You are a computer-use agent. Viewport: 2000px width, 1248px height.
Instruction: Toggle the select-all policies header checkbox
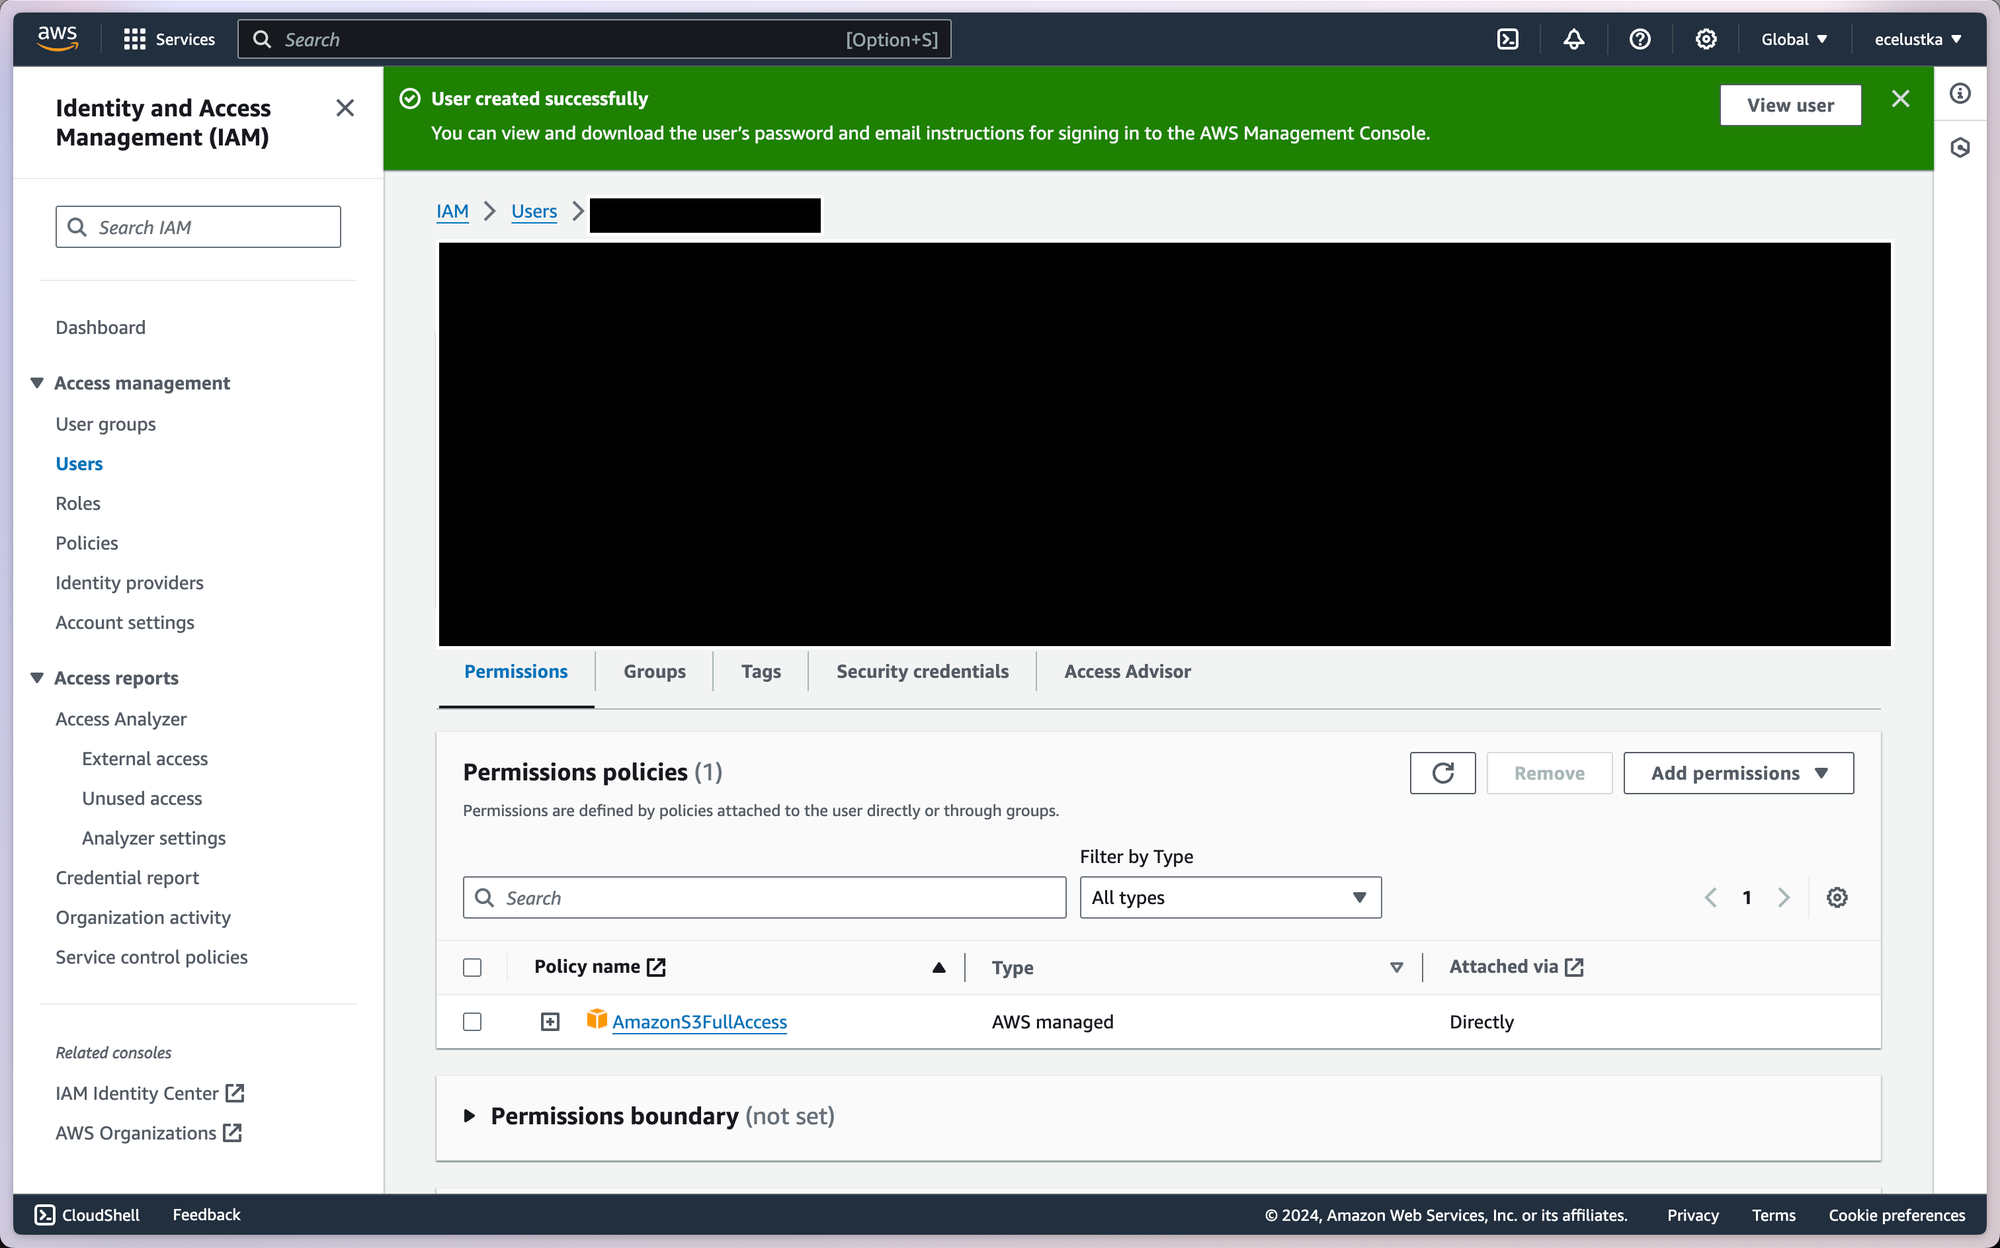tap(472, 967)
